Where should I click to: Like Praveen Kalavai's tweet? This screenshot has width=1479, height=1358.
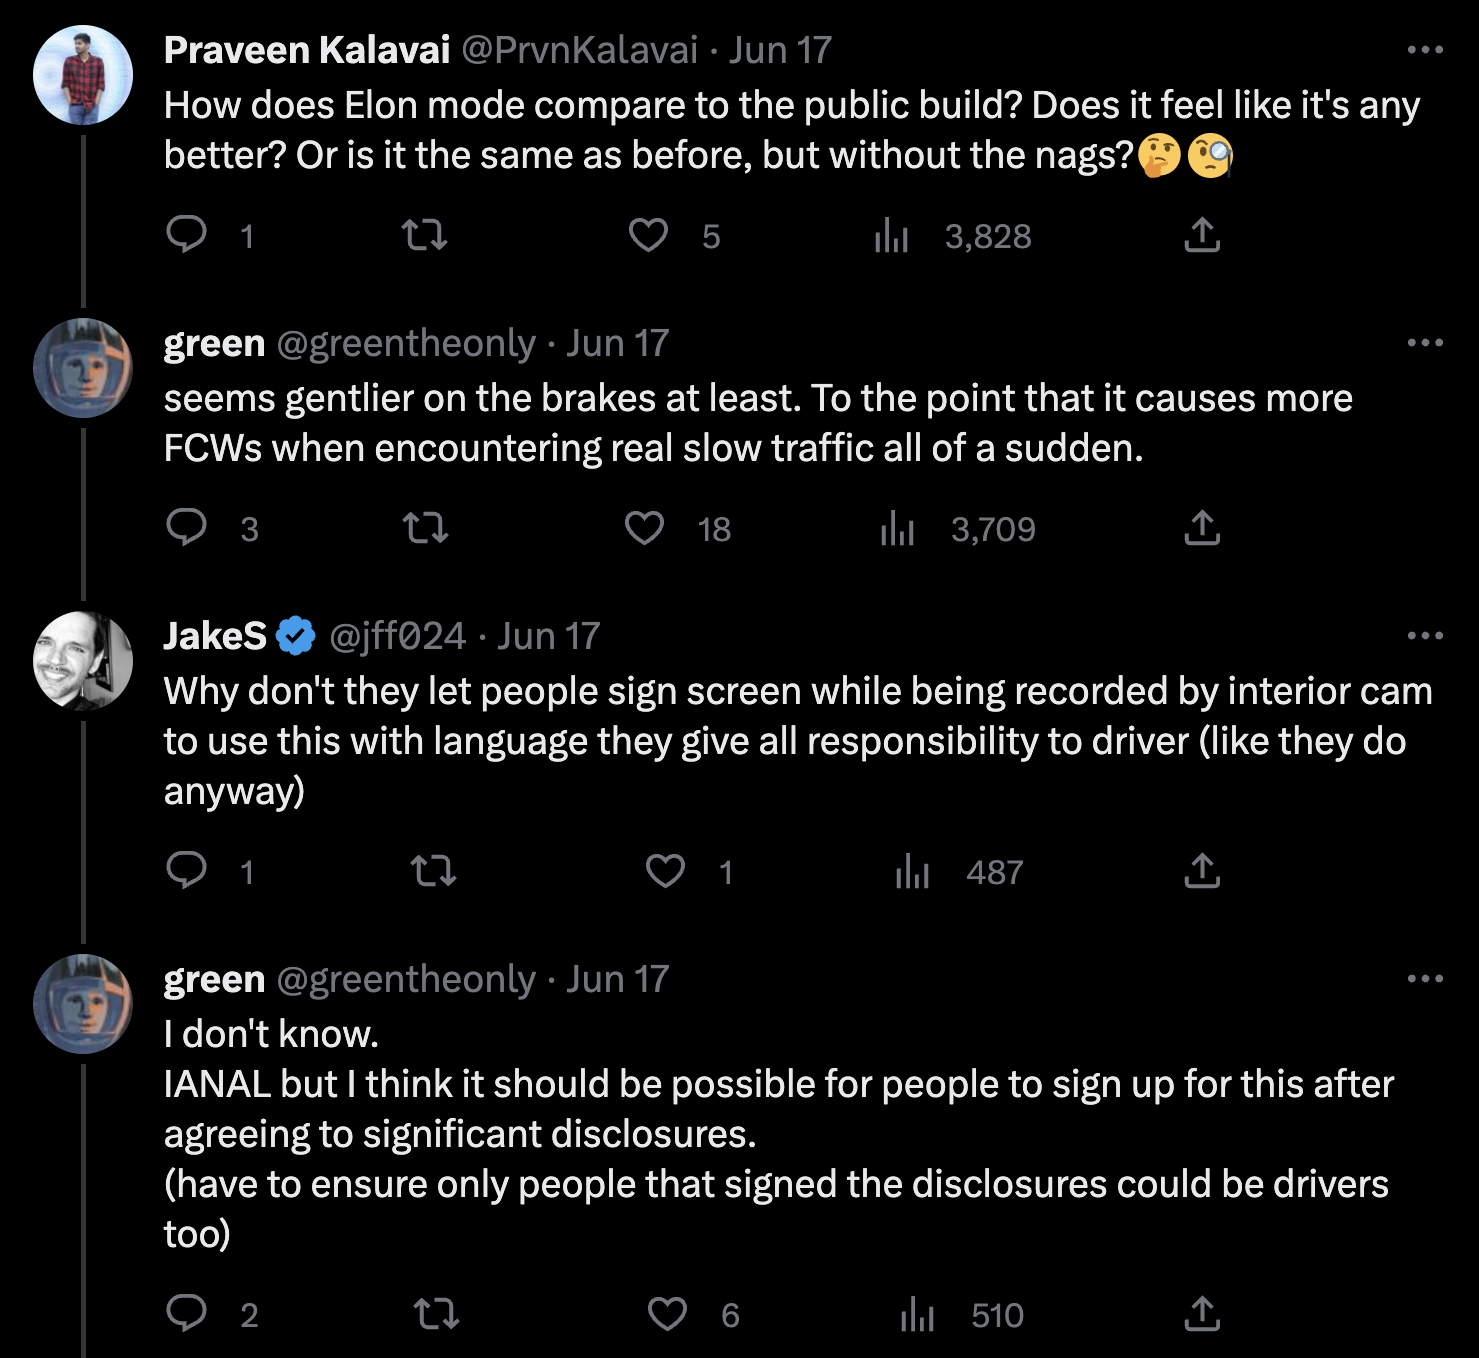coord(648,235)
